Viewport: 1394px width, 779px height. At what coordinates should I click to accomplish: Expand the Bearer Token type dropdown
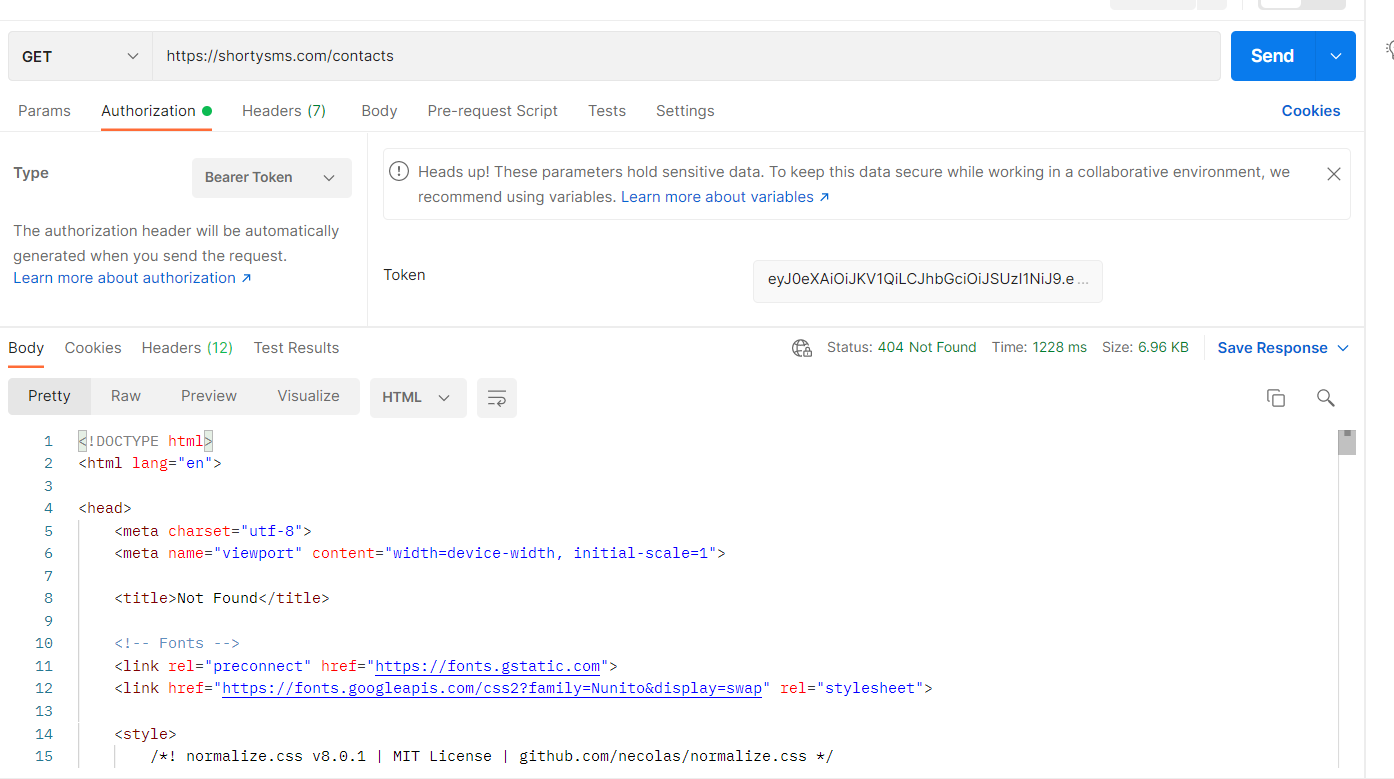tap(272, 177)
